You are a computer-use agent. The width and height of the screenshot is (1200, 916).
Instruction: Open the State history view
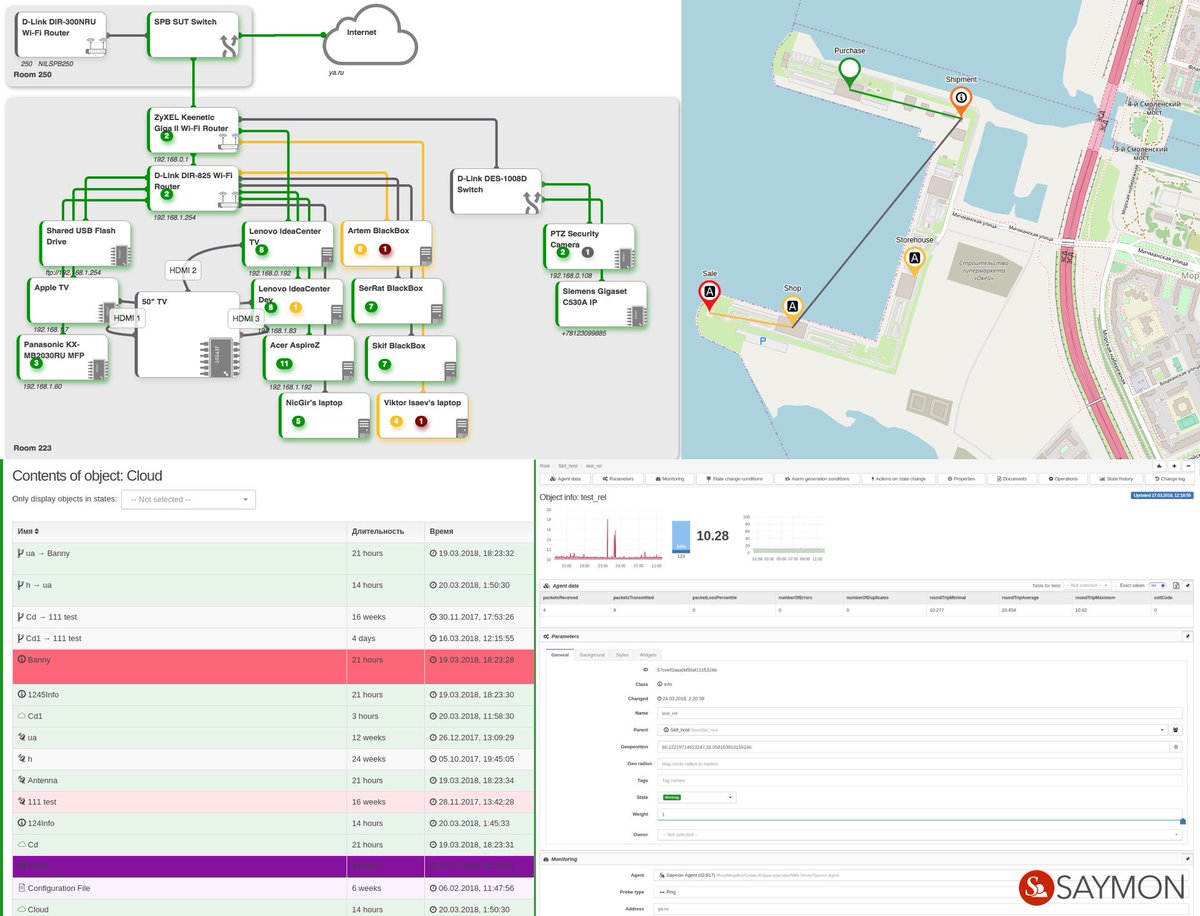click(x=1115, y=479)
